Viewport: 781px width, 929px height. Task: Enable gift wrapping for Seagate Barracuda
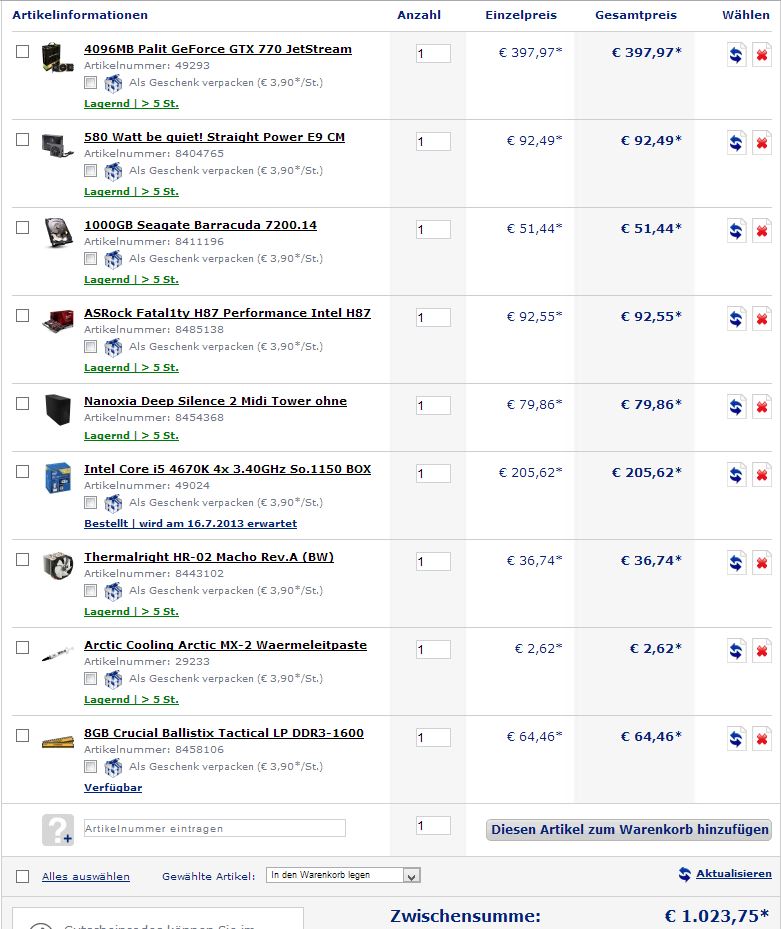tap(90, 258)
